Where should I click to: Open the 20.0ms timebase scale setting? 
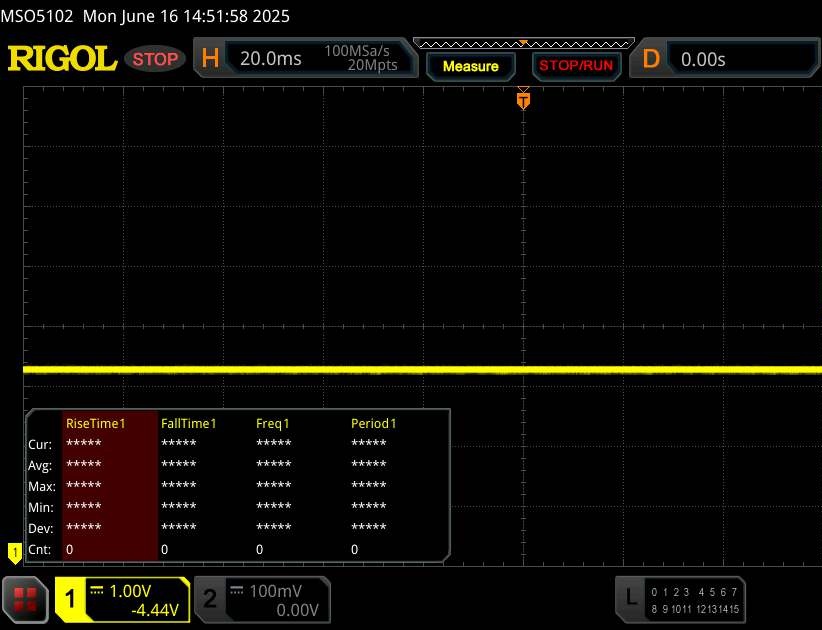(271, 59)
